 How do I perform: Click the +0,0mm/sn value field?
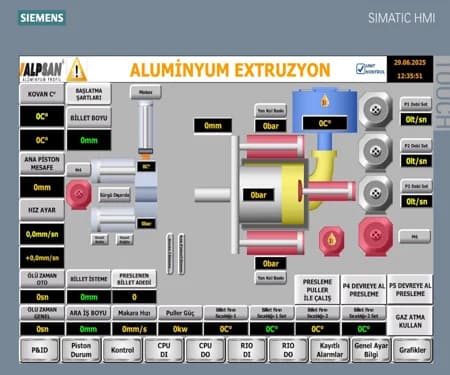pos(42,258)
